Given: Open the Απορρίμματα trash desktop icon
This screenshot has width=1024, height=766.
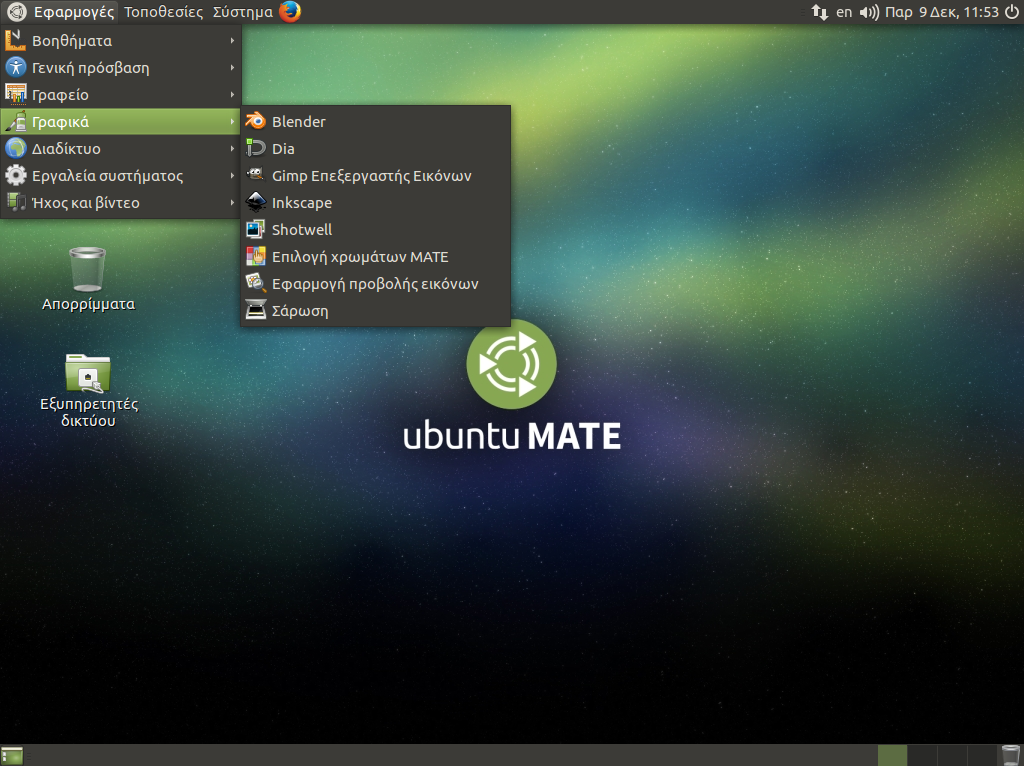Looking at the screenshot, I should tap(88, 270).
